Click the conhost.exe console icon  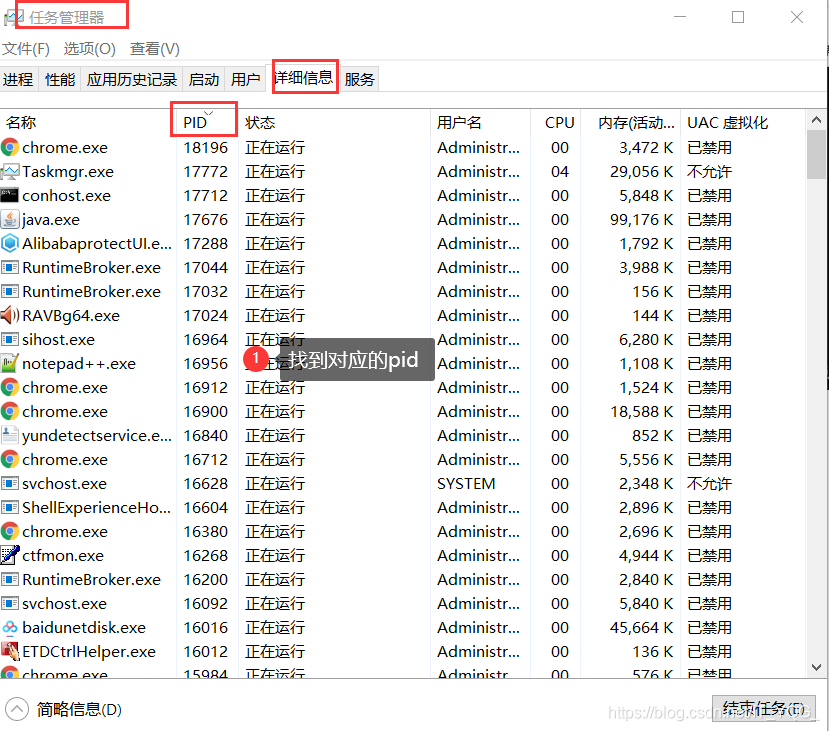pos(10,195)
